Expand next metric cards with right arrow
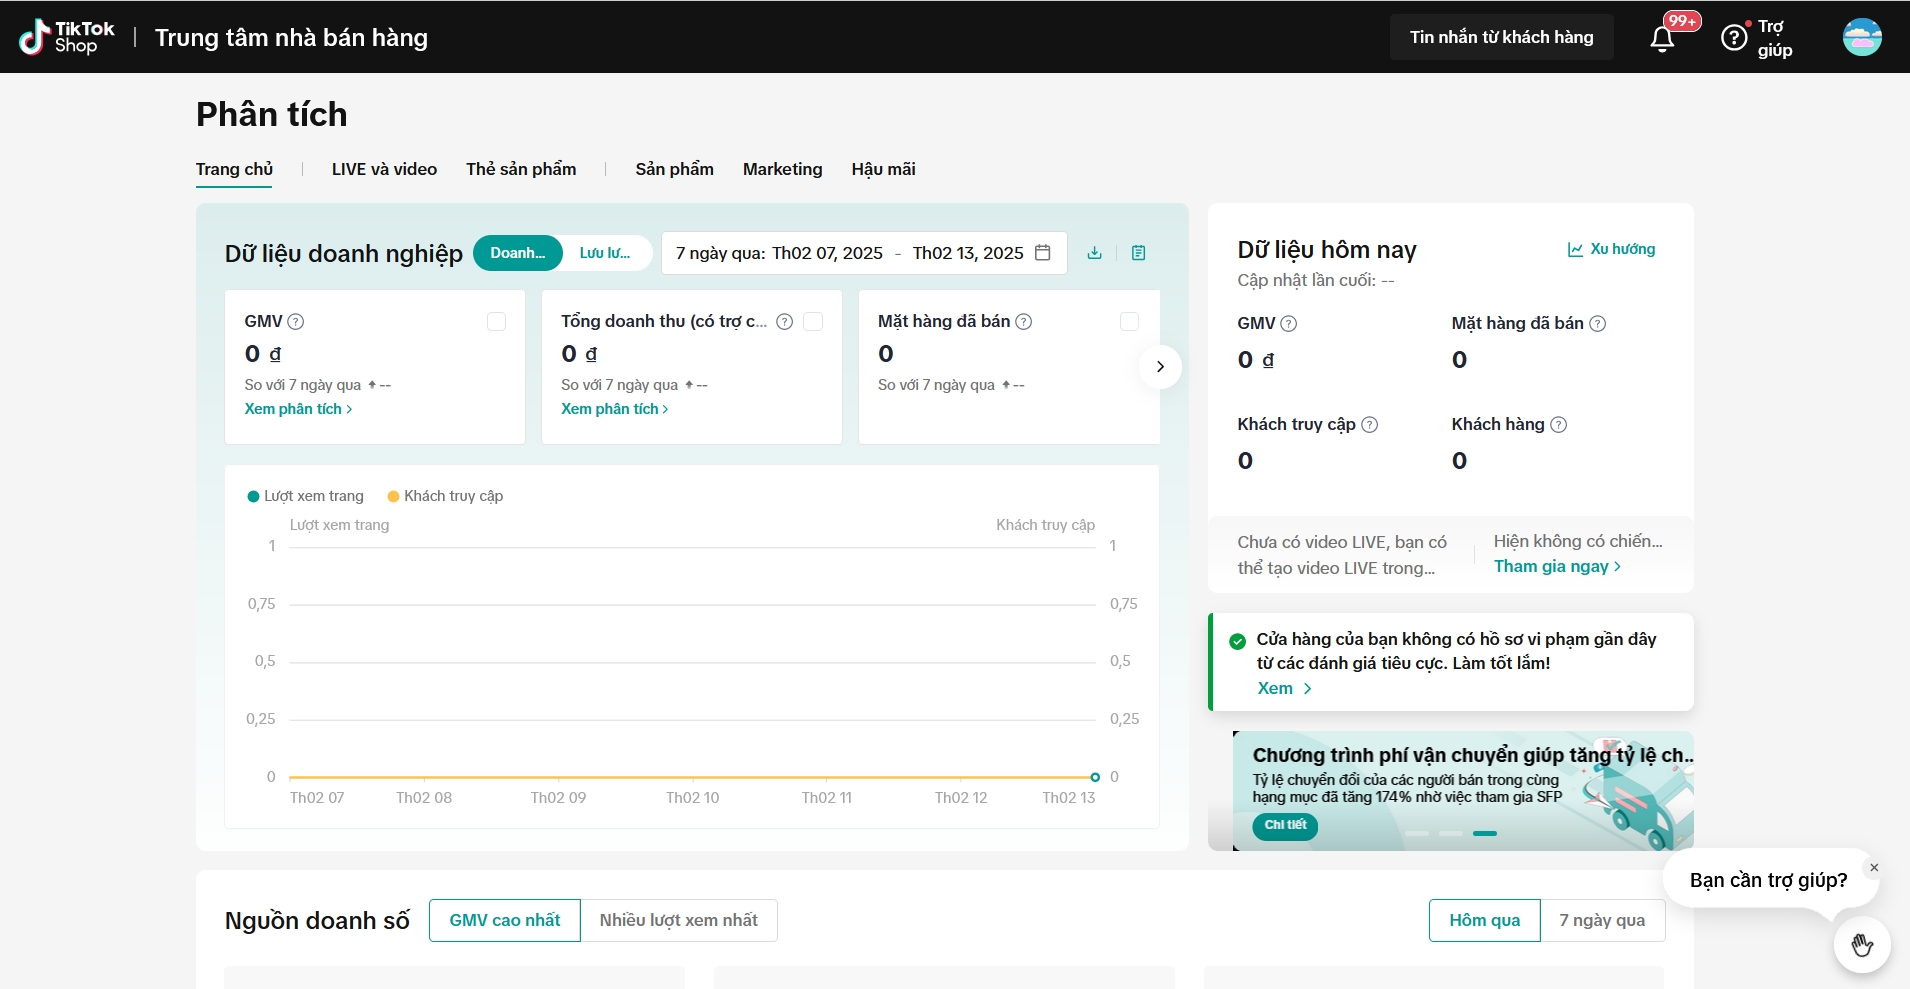The image size is (1910, 989). (1160, 367)
